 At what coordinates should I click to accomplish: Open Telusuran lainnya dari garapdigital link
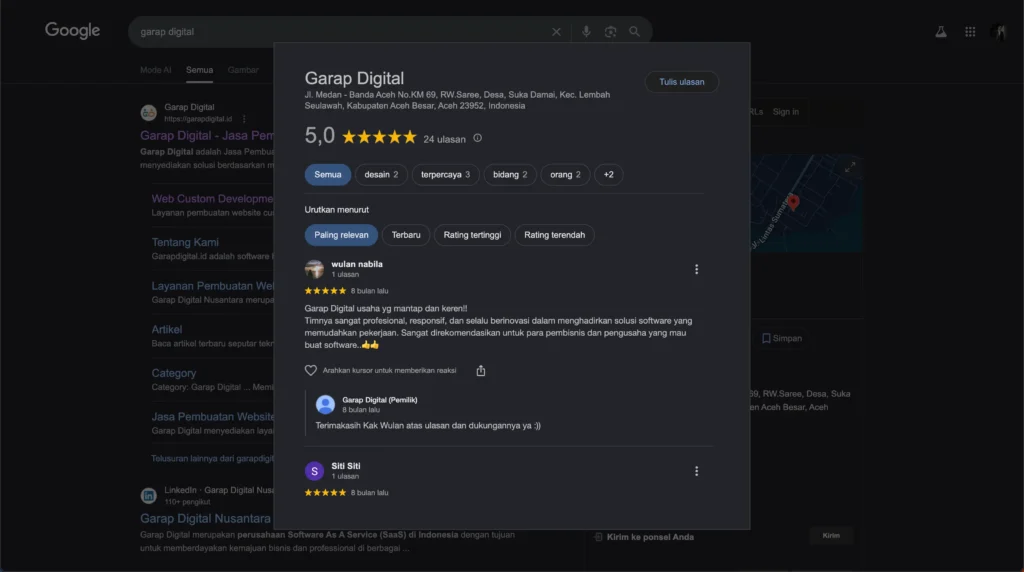coord(212,458)
